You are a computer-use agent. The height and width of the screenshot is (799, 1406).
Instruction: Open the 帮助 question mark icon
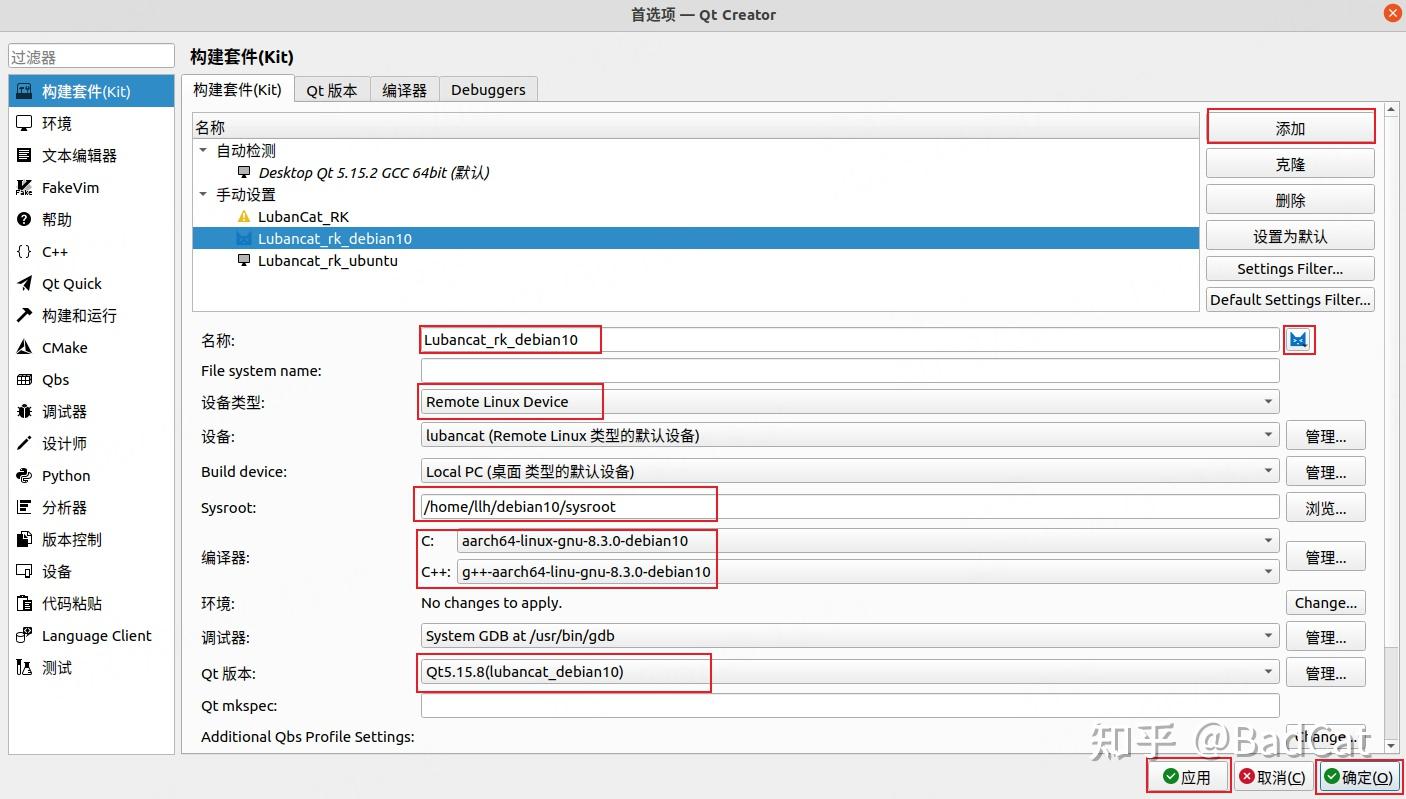(x=24, y=219)
